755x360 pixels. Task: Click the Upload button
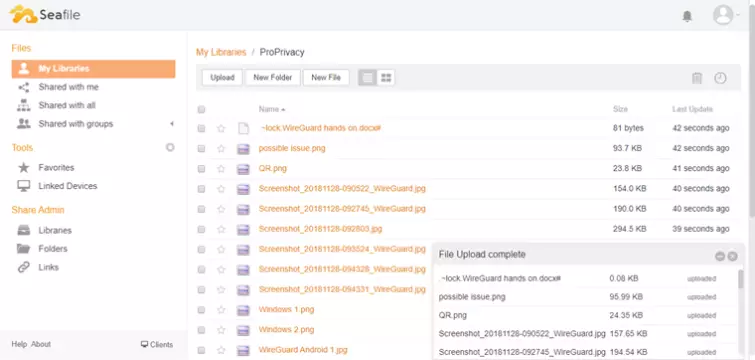[x=222, y=77]
